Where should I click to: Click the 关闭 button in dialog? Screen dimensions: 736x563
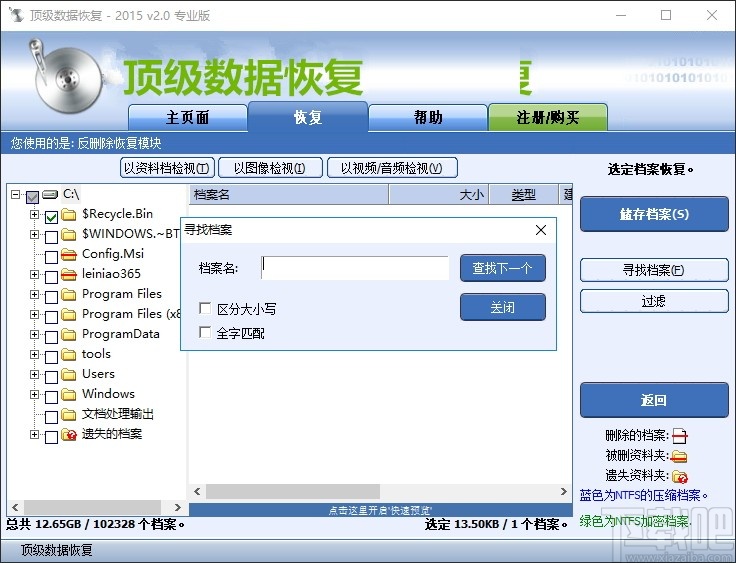tap(503, 307)
